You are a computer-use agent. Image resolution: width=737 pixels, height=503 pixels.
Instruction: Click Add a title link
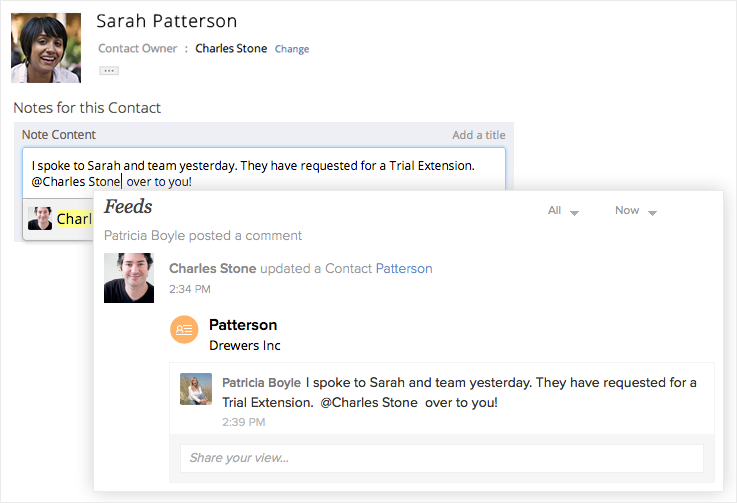478,135
